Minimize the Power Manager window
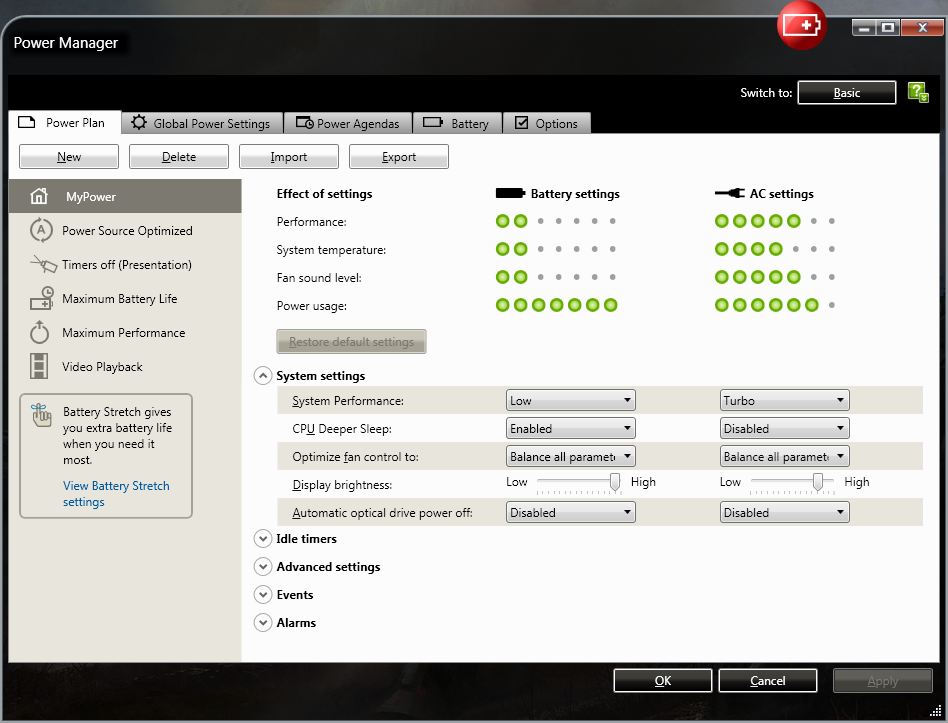Viewport: 948px width, 723px height. click(x=863, y=28)
